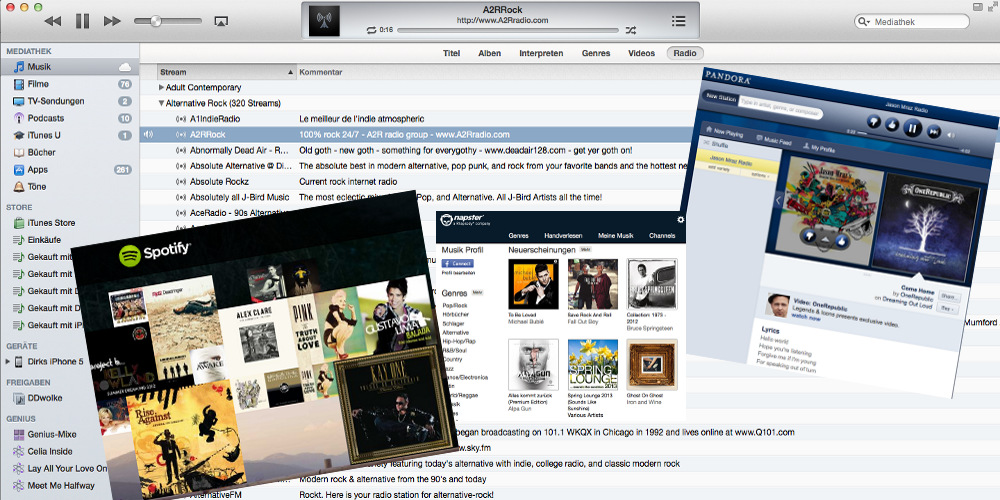Switch to the Videos tab
This screenshot has height=500, width=1000.
[x=641, y=54]
